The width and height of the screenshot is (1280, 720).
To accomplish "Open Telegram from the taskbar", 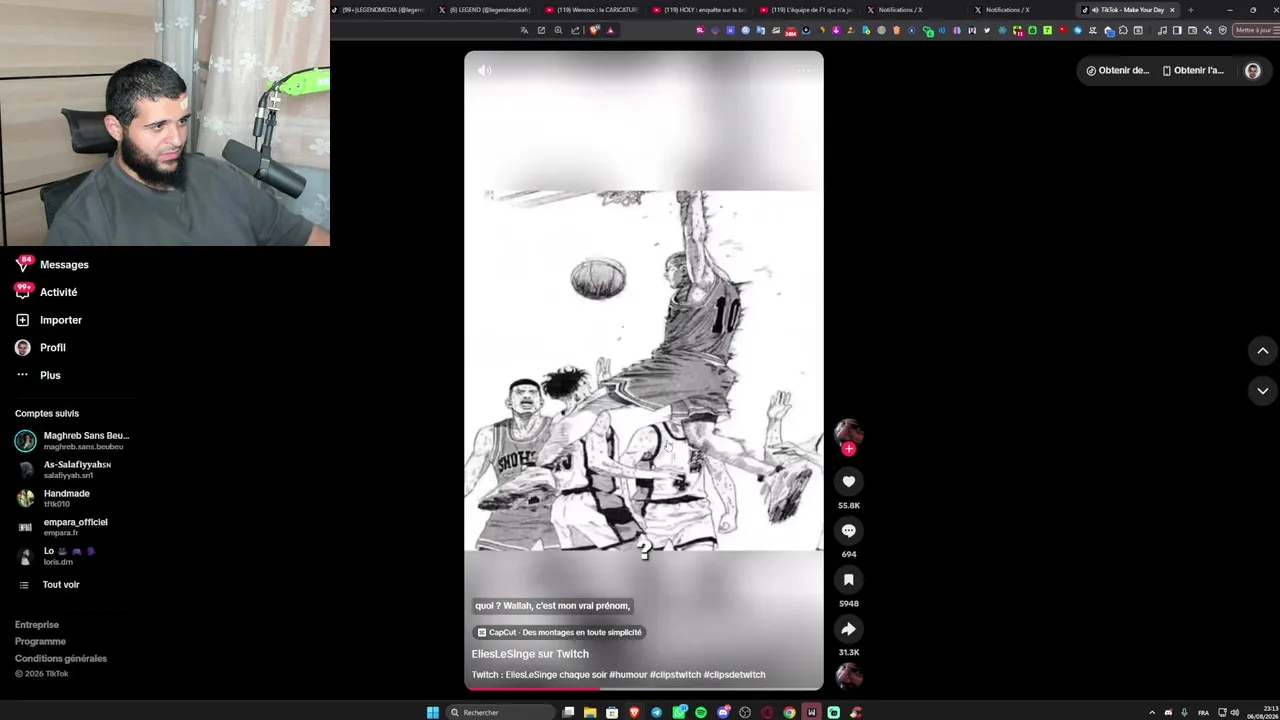I will coord(657,712).
